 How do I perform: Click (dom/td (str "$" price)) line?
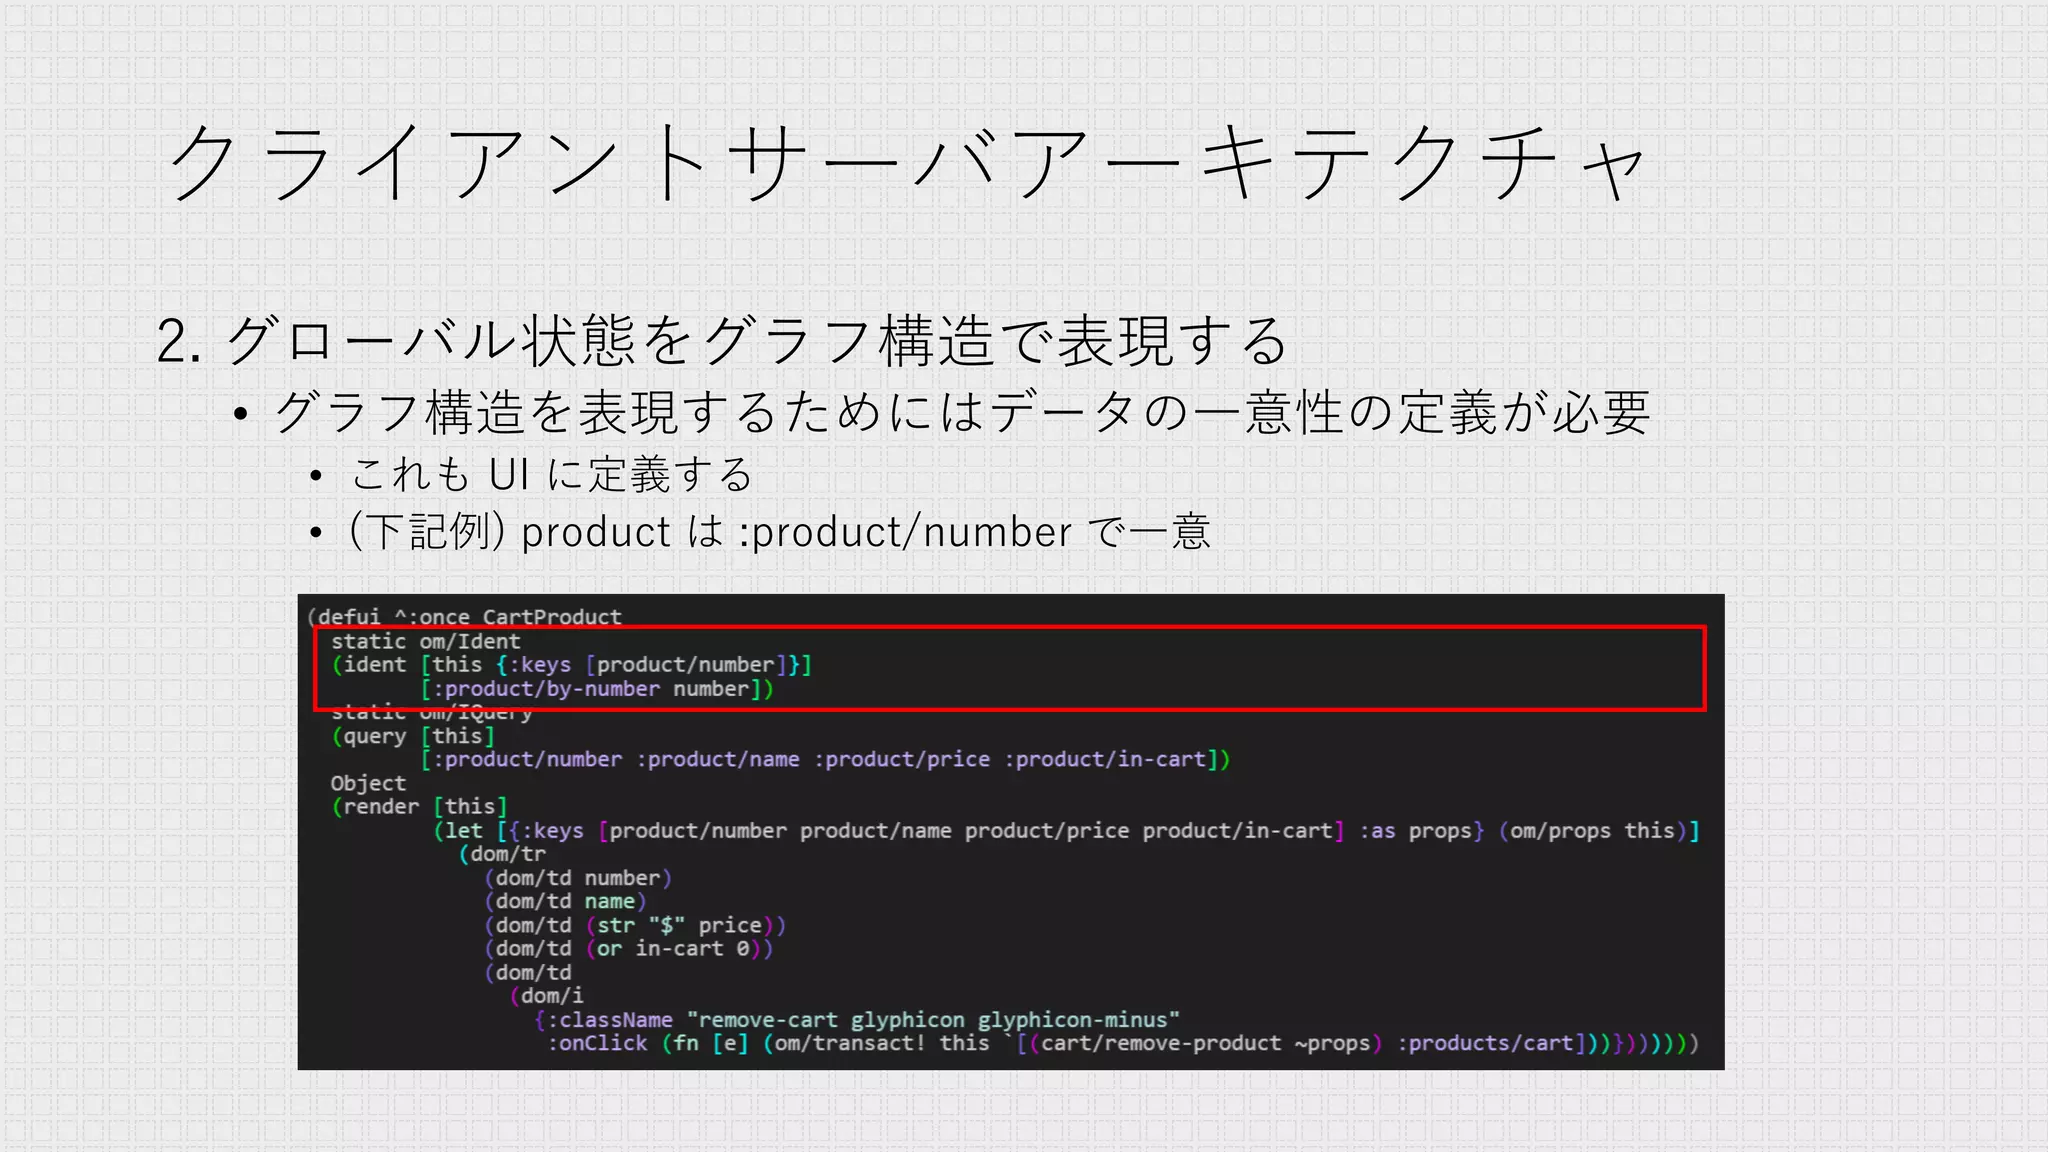pyautogui.click(x=635, y=925)
